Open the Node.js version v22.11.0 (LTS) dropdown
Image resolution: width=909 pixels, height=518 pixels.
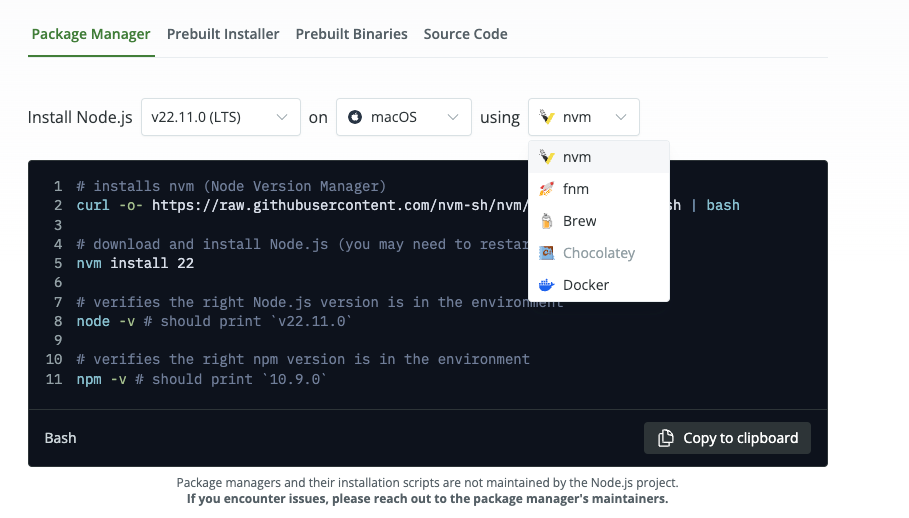pyautogui.click(x=221, y=117)
